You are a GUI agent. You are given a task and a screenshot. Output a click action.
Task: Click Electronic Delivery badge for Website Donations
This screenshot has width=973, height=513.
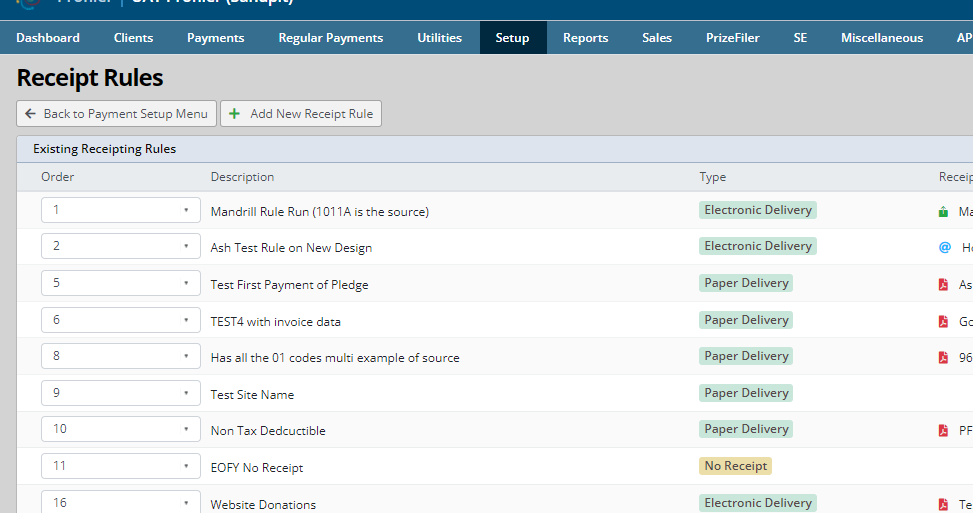758,502
